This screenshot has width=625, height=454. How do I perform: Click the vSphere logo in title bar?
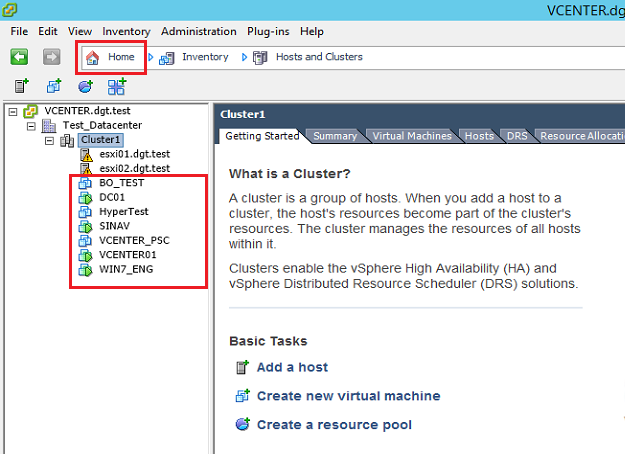click(x=9, y=10)
